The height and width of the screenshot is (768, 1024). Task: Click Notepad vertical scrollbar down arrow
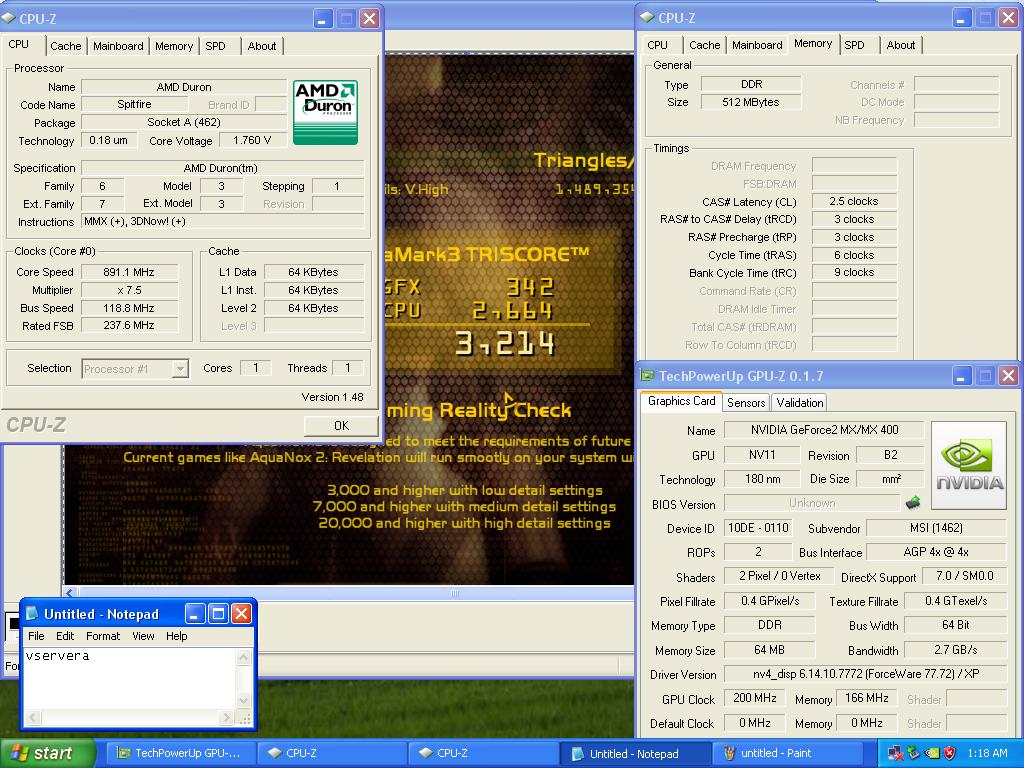point(244,701)
